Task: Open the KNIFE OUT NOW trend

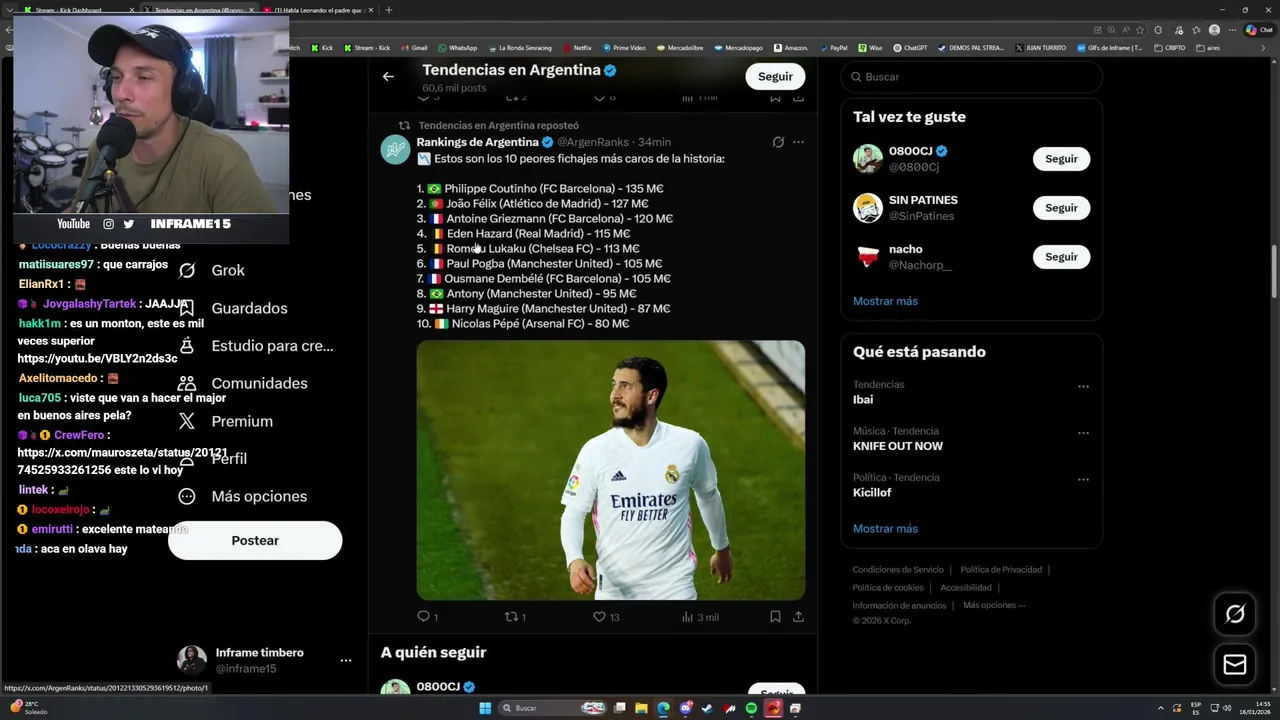Action: coord(898,446)
